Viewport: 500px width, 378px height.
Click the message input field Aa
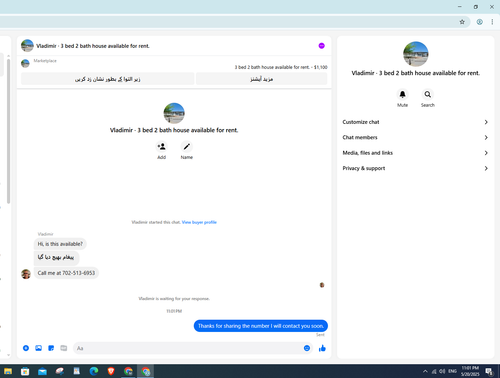pos(188,348)
